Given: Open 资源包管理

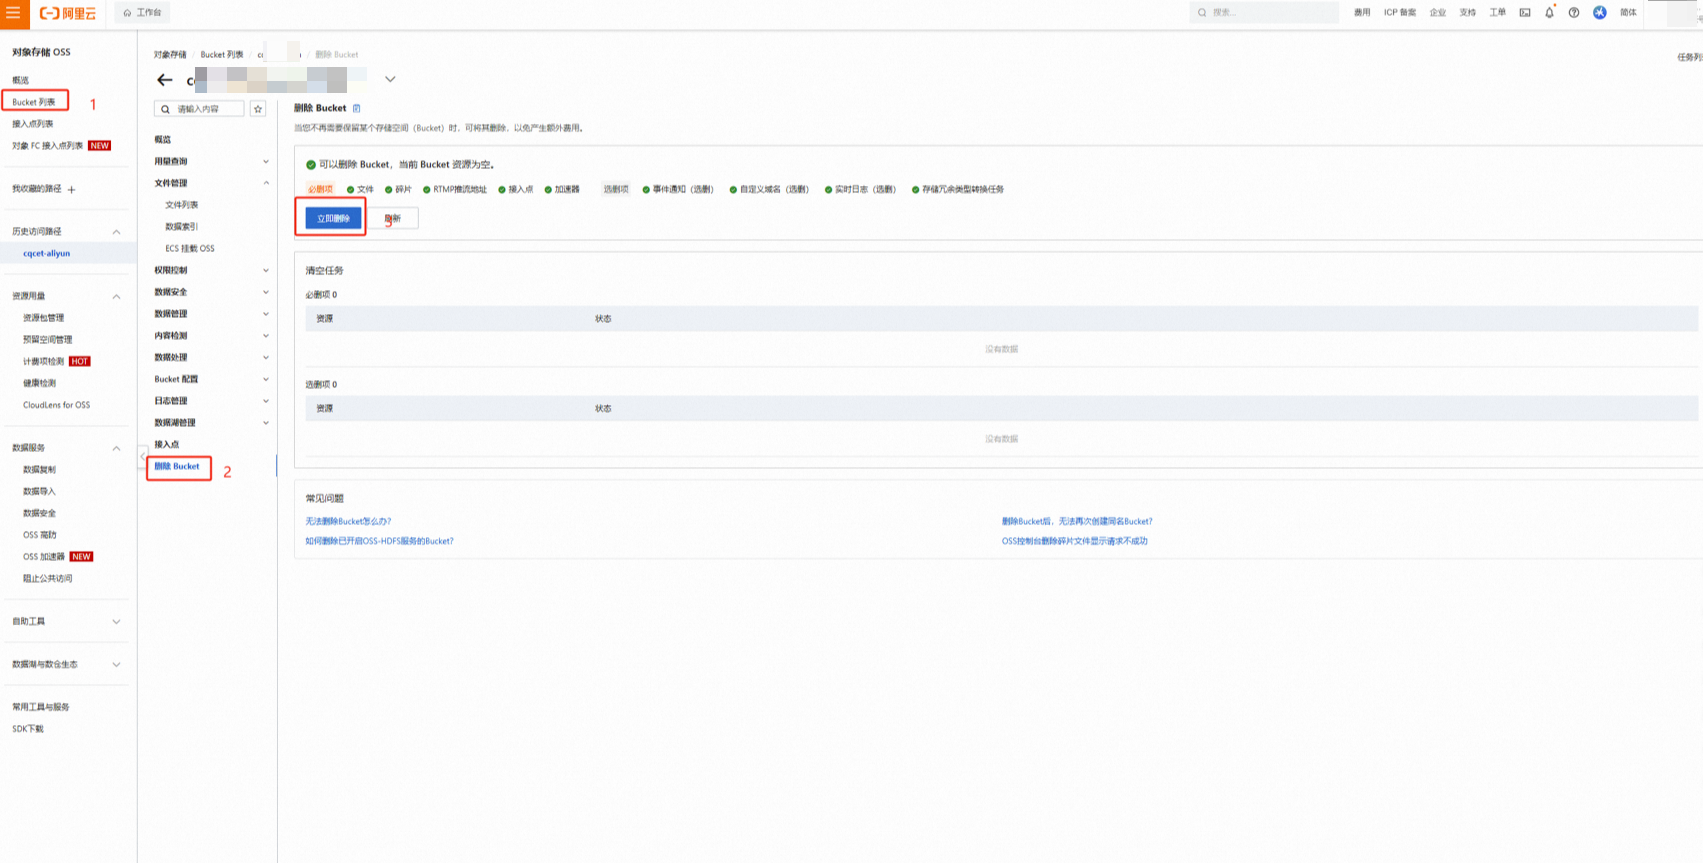Looking at the screenshot, I should (43, 318).
